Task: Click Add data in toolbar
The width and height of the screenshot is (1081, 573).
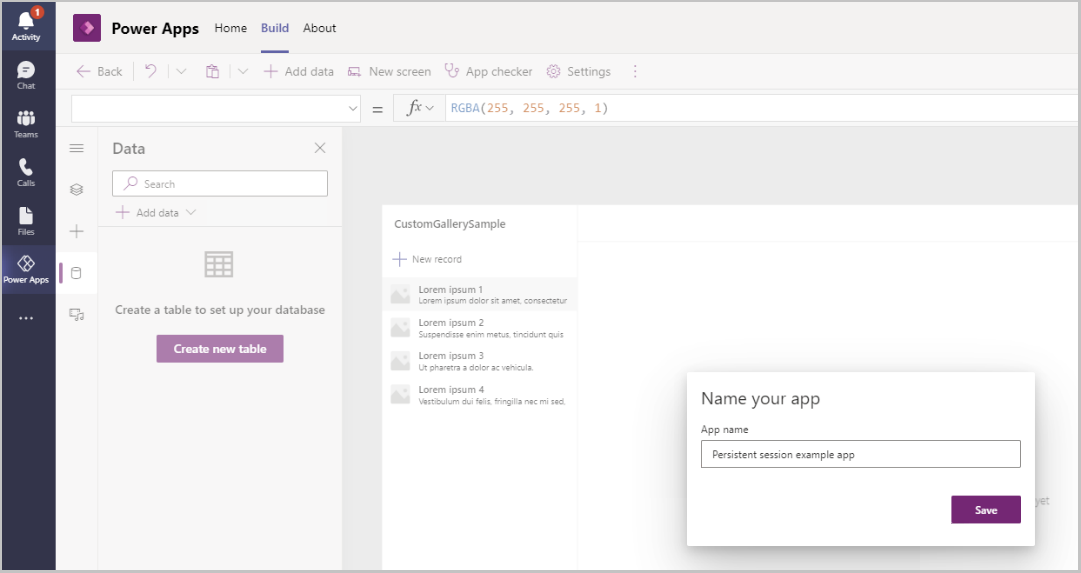Action: (x=299, y=72)
